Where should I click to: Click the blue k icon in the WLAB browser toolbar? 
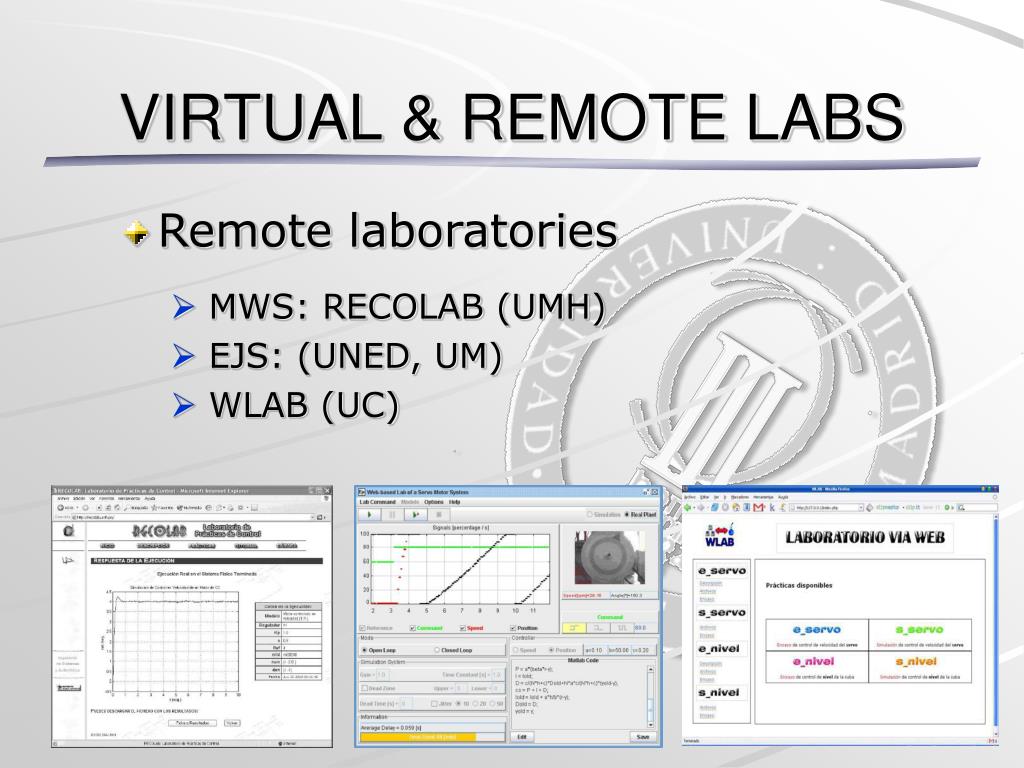click(x=772, y=507)
